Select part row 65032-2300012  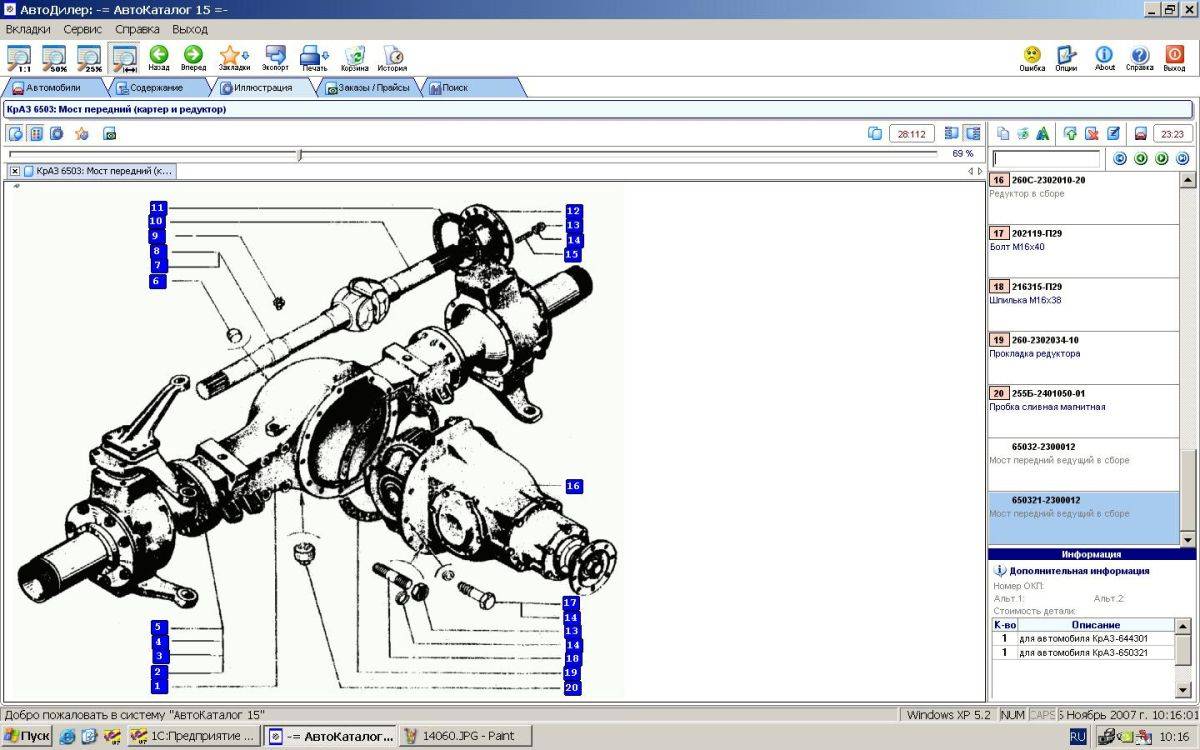1084,464
